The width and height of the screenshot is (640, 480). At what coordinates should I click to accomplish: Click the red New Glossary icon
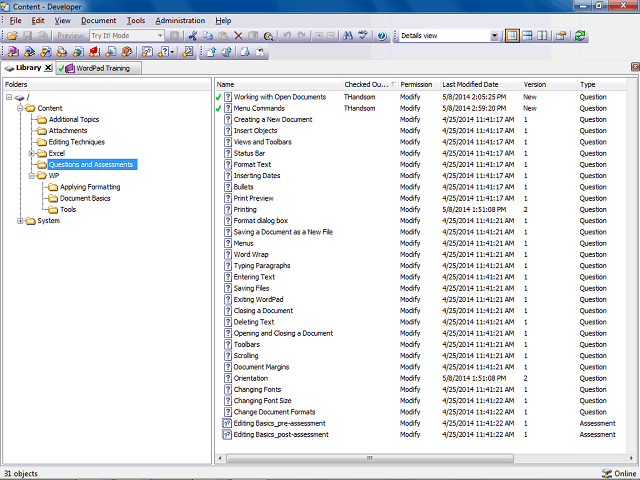(95, 52)
